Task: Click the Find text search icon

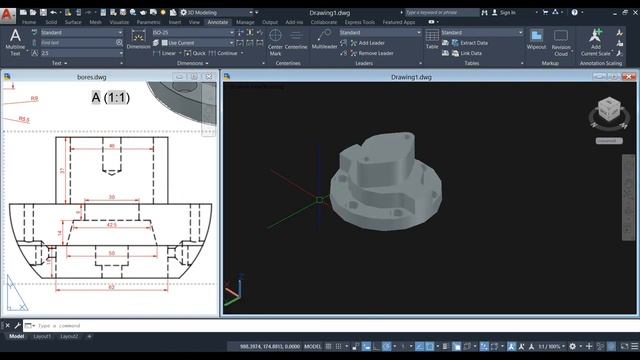Action: coord(119,42)
